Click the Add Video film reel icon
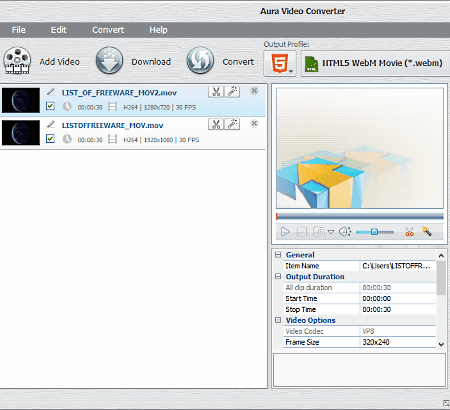The height and width of the screenshot is (410, 450). 17,61
